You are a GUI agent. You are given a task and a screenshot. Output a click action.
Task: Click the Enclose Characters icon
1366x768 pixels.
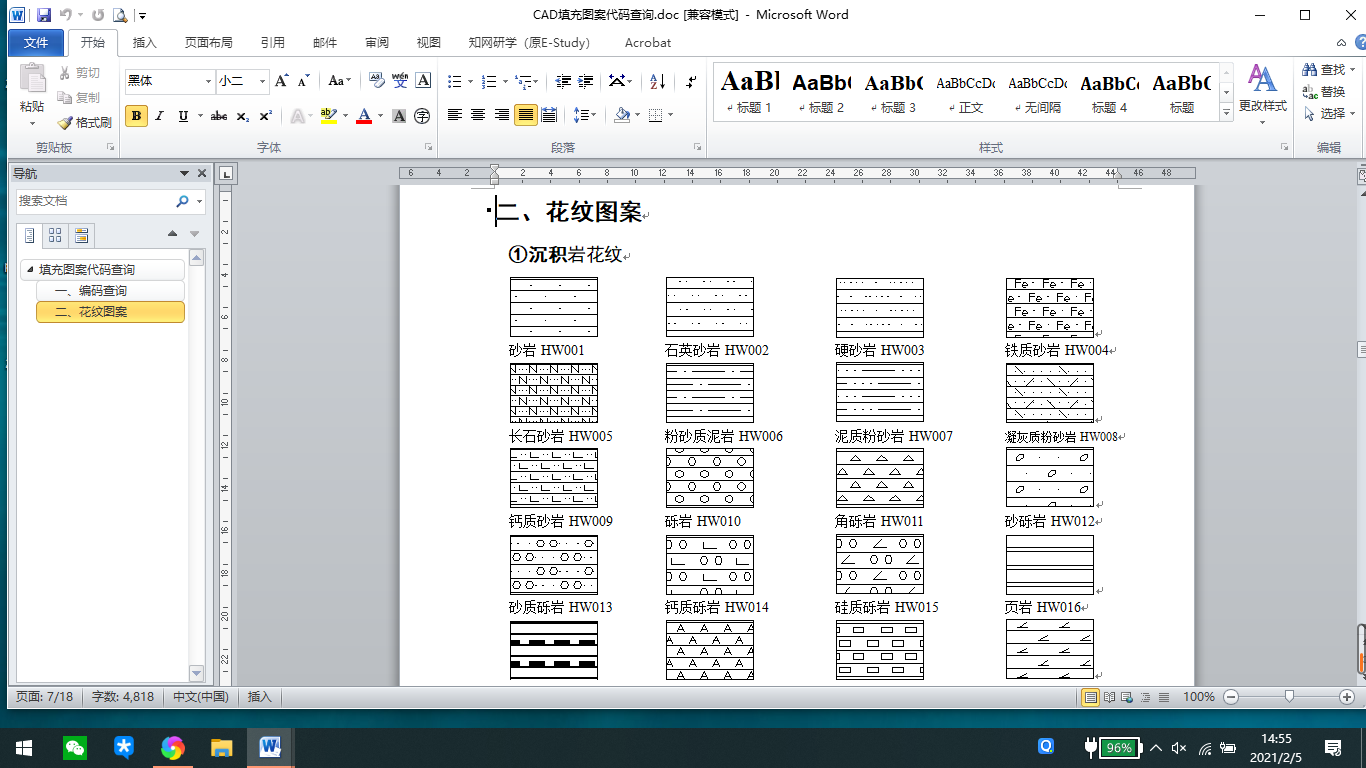click(x=422, y=116)
